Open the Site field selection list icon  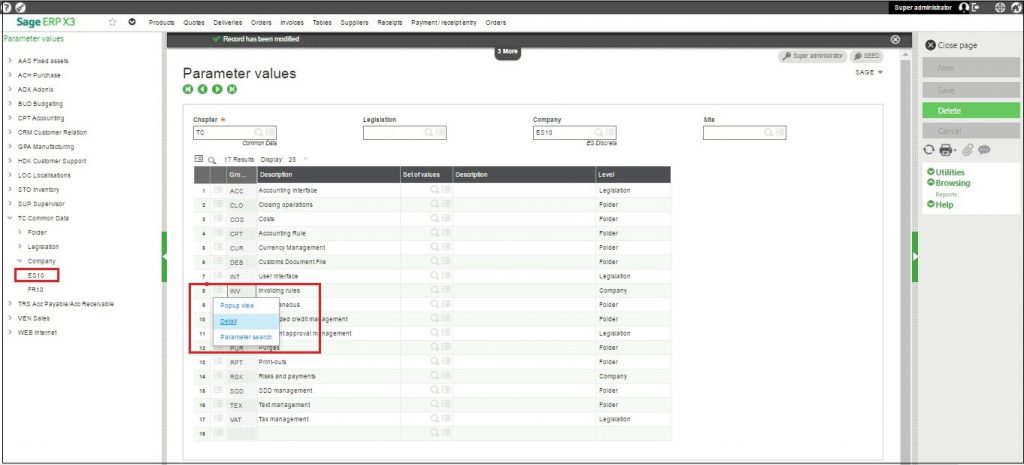coord(780,133)
